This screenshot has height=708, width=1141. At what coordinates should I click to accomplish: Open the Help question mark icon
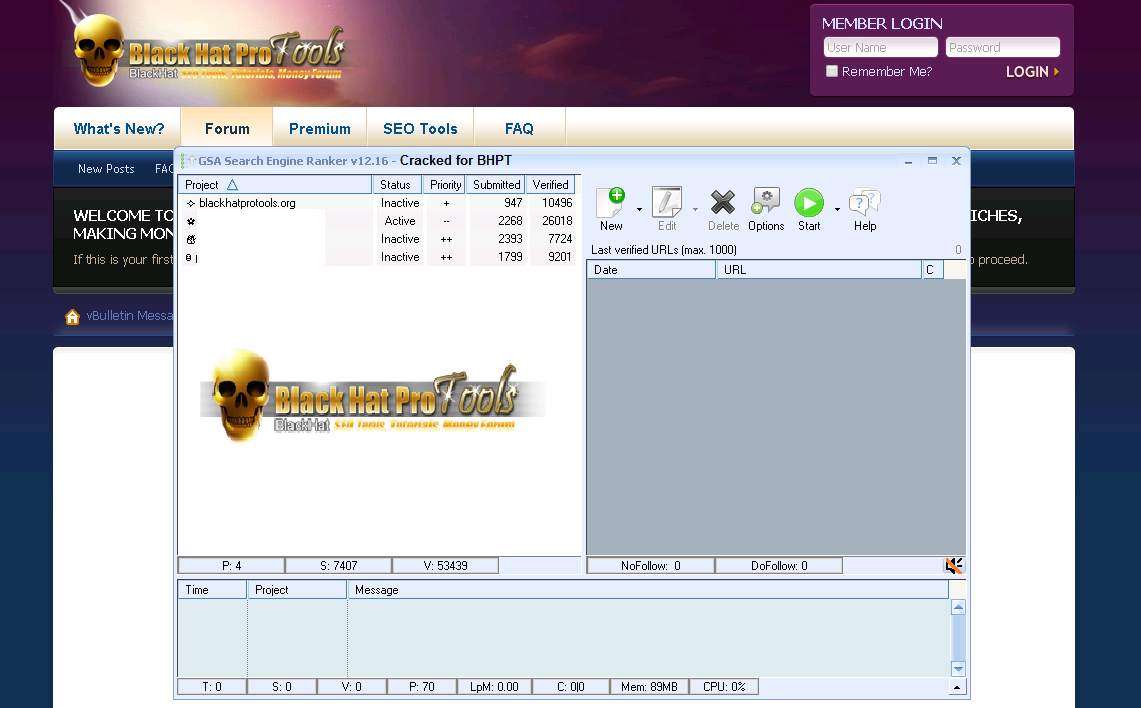point(864,202)
